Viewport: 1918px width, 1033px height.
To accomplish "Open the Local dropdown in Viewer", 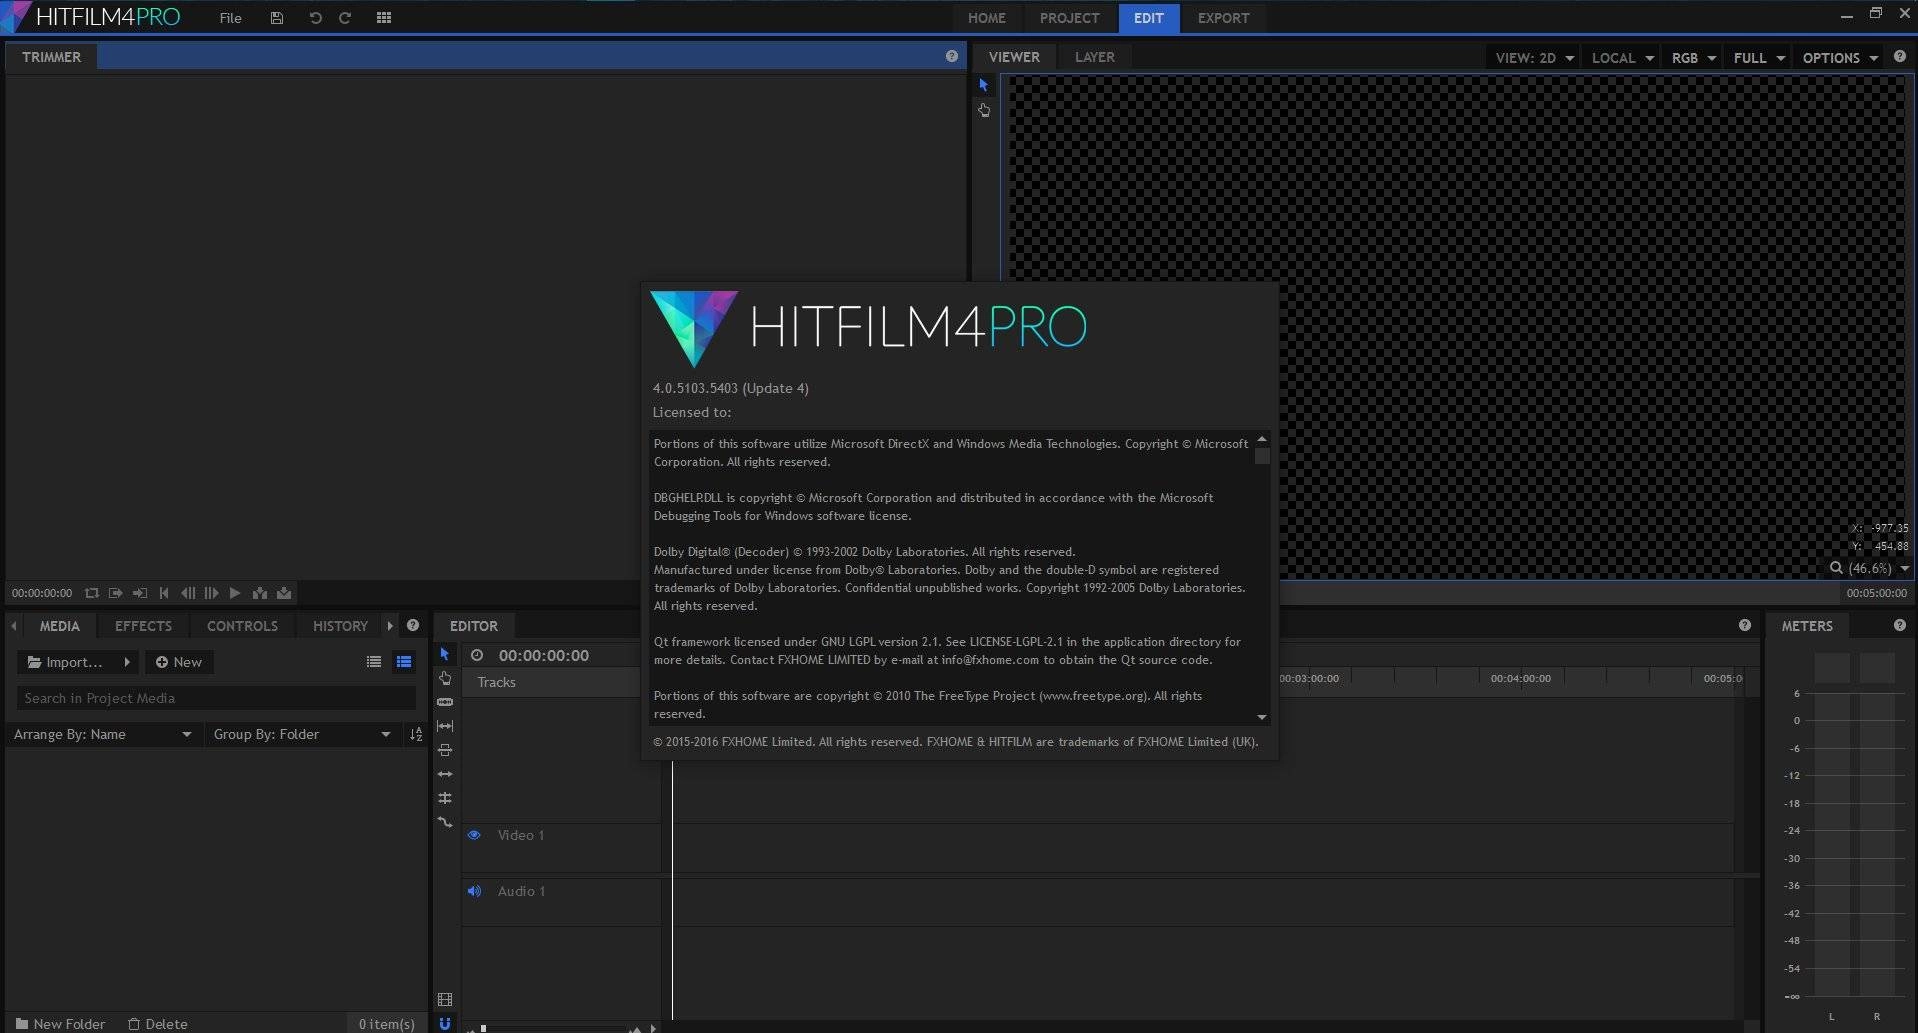I will (1623, 58).
